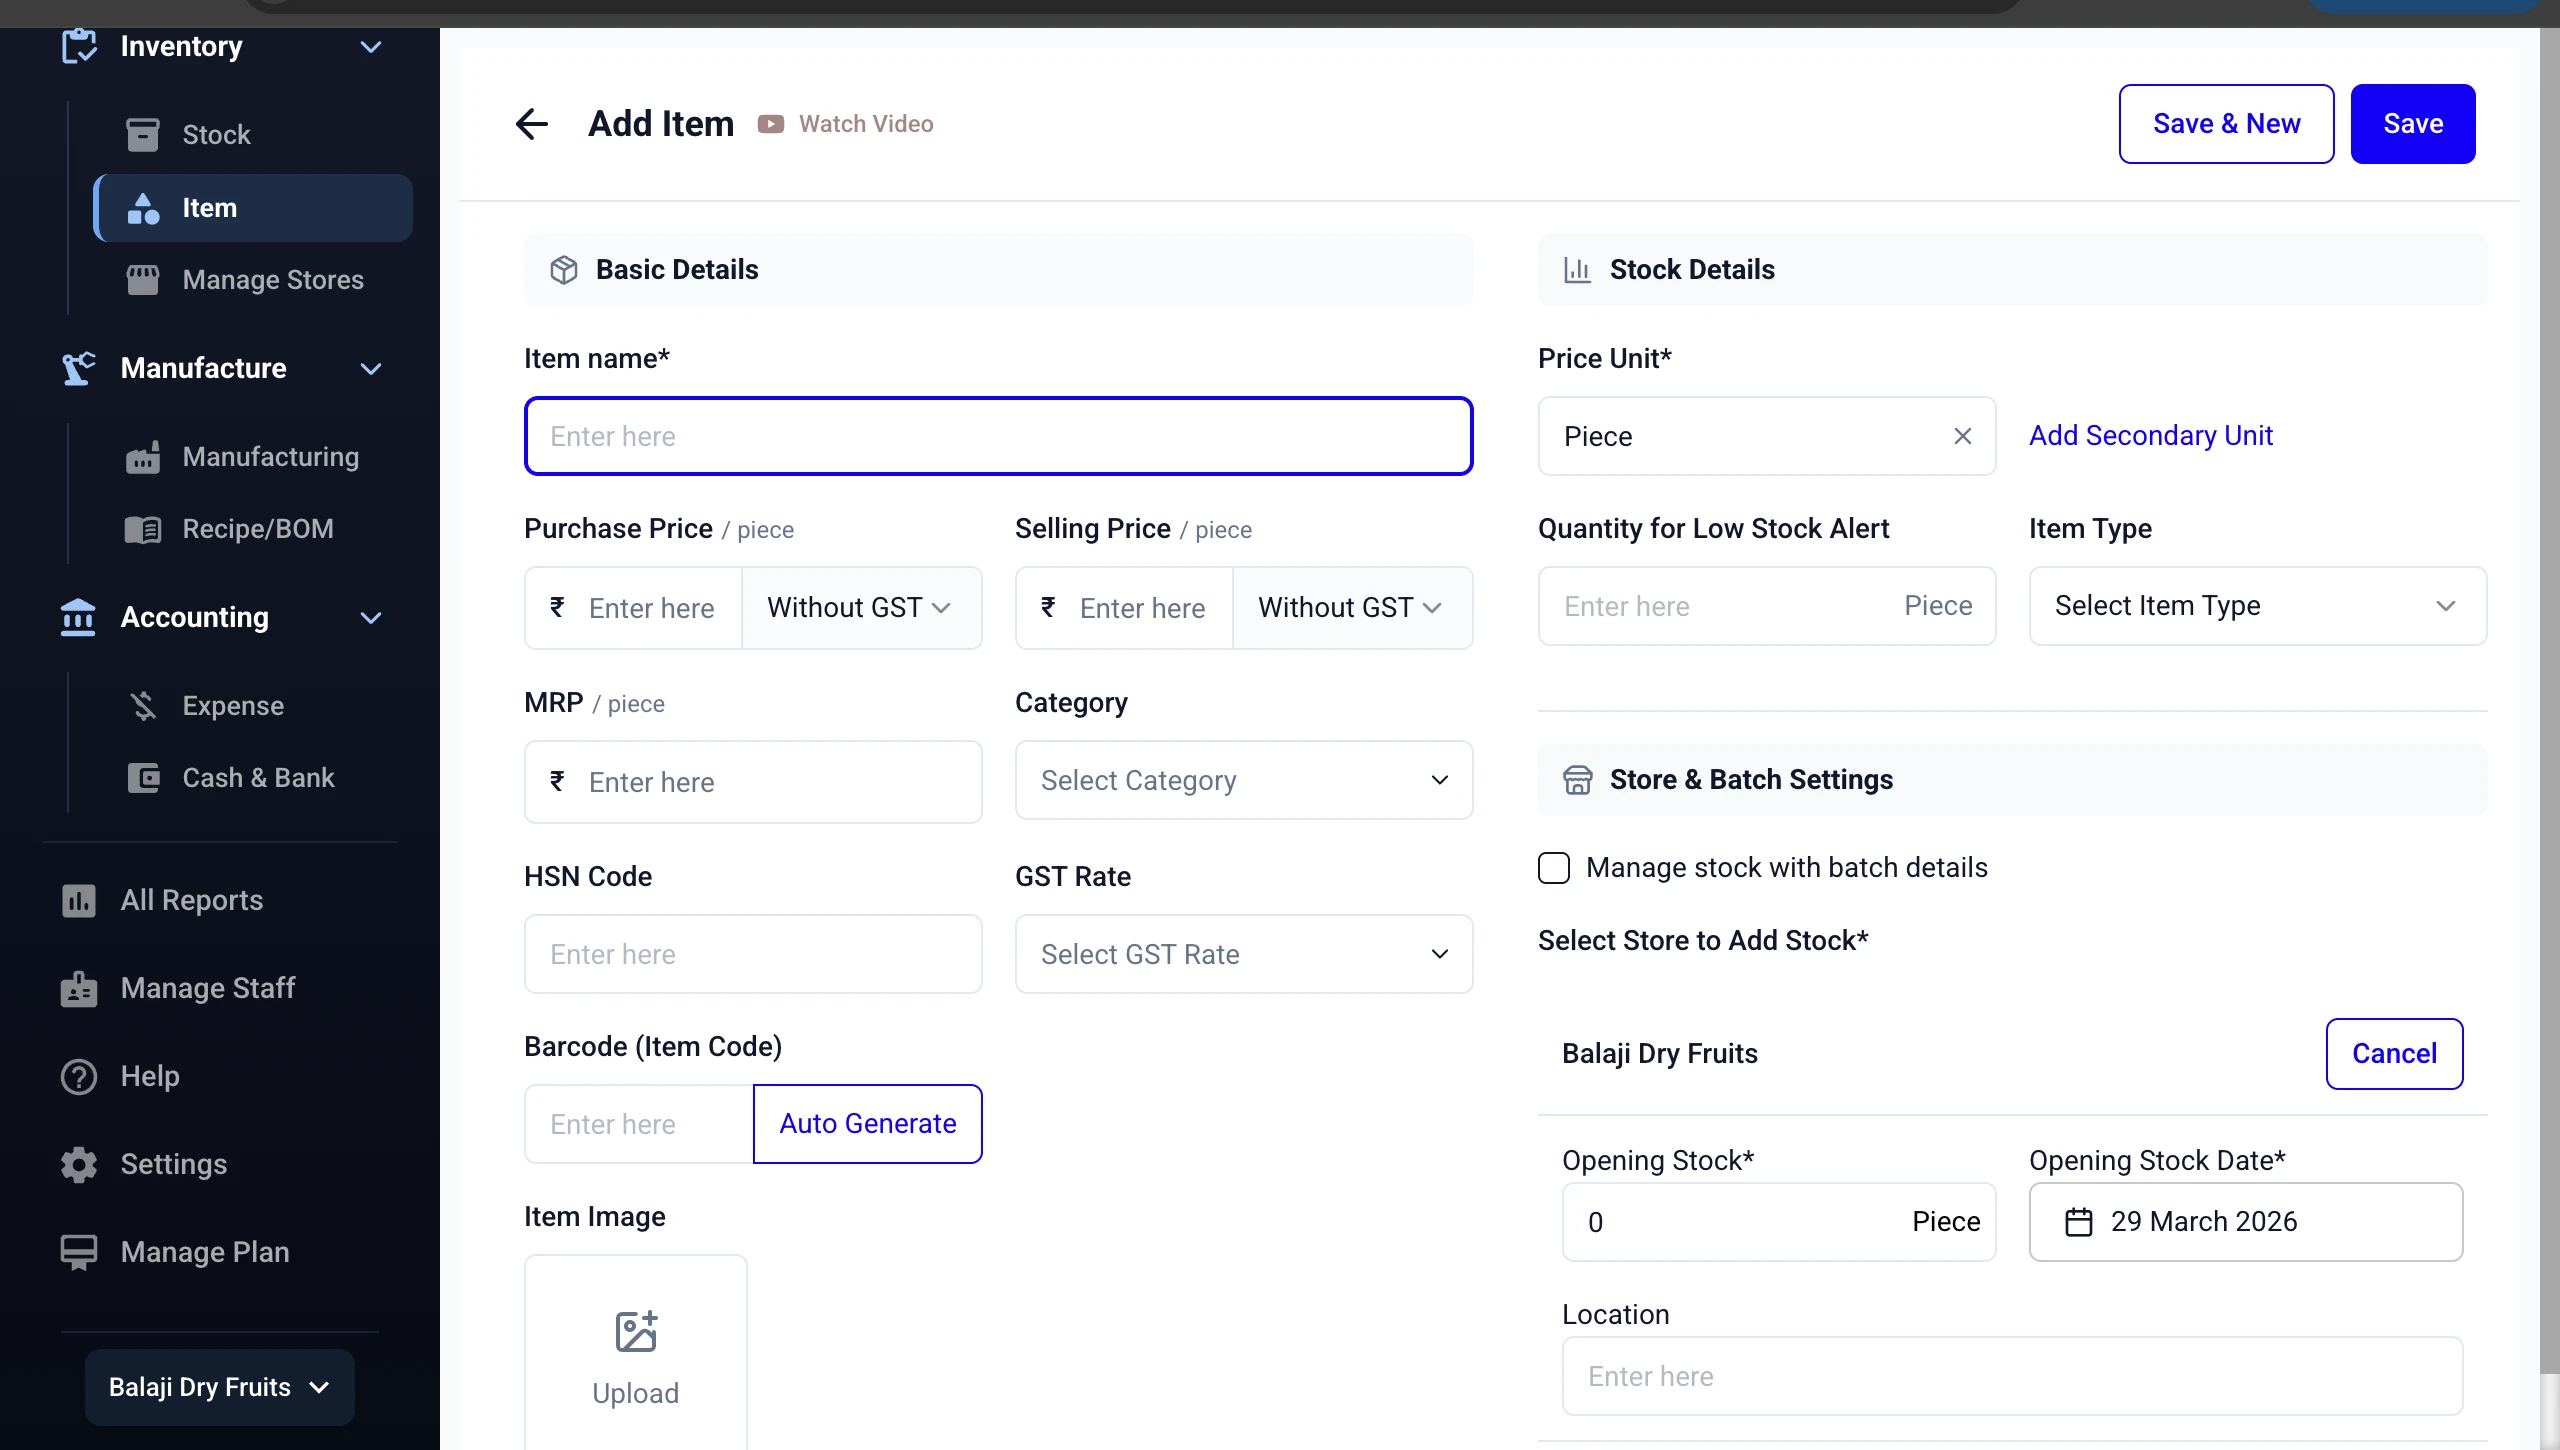2560x1450 pixels.
Task: Click Auto Generate for barcode
Action: click(x=866, y=1123)
